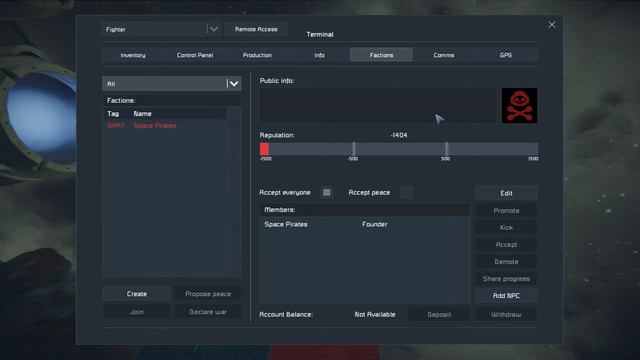This screenshot has height=360, width=640.
Task: Click the Not Available balance text
Action: click(375, 315)
